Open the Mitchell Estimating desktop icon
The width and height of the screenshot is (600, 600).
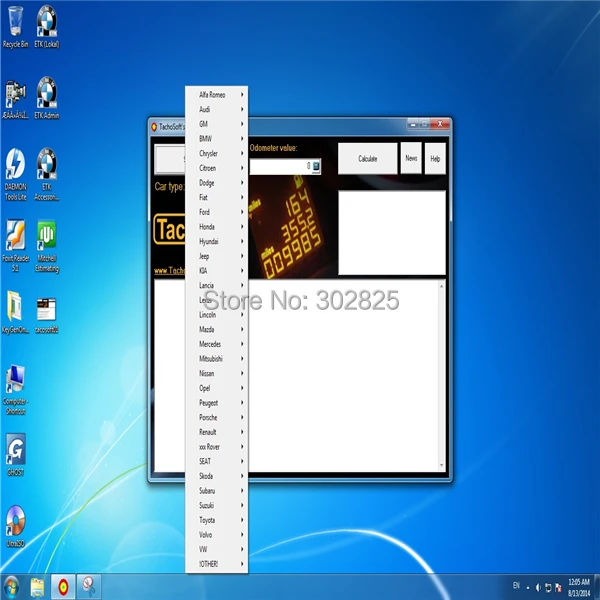47,246
